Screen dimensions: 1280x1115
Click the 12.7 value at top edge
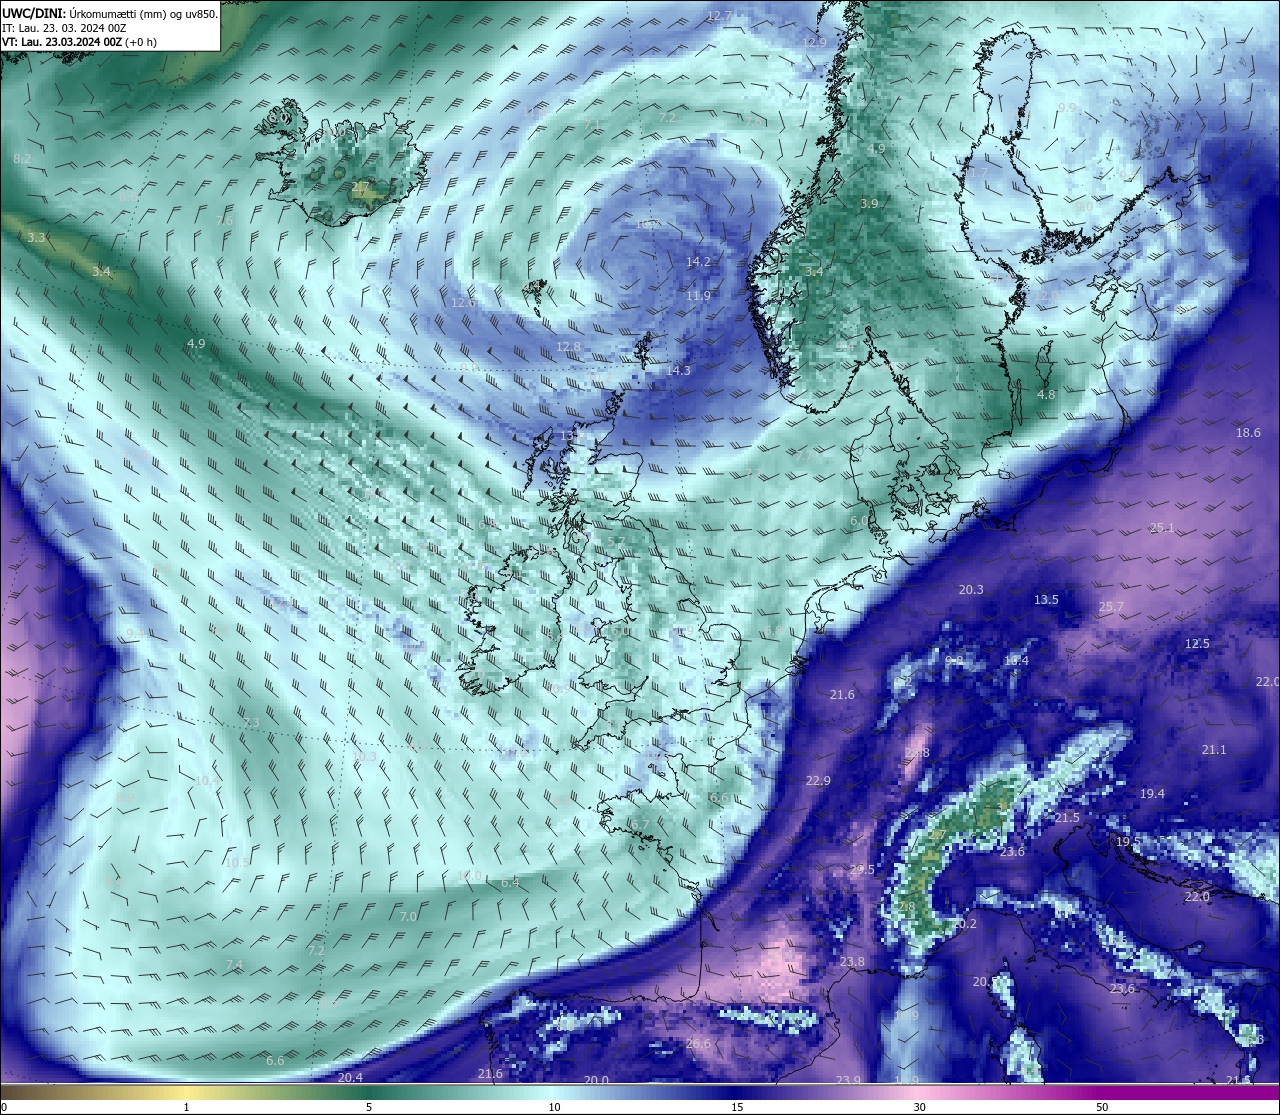(719, 15)
